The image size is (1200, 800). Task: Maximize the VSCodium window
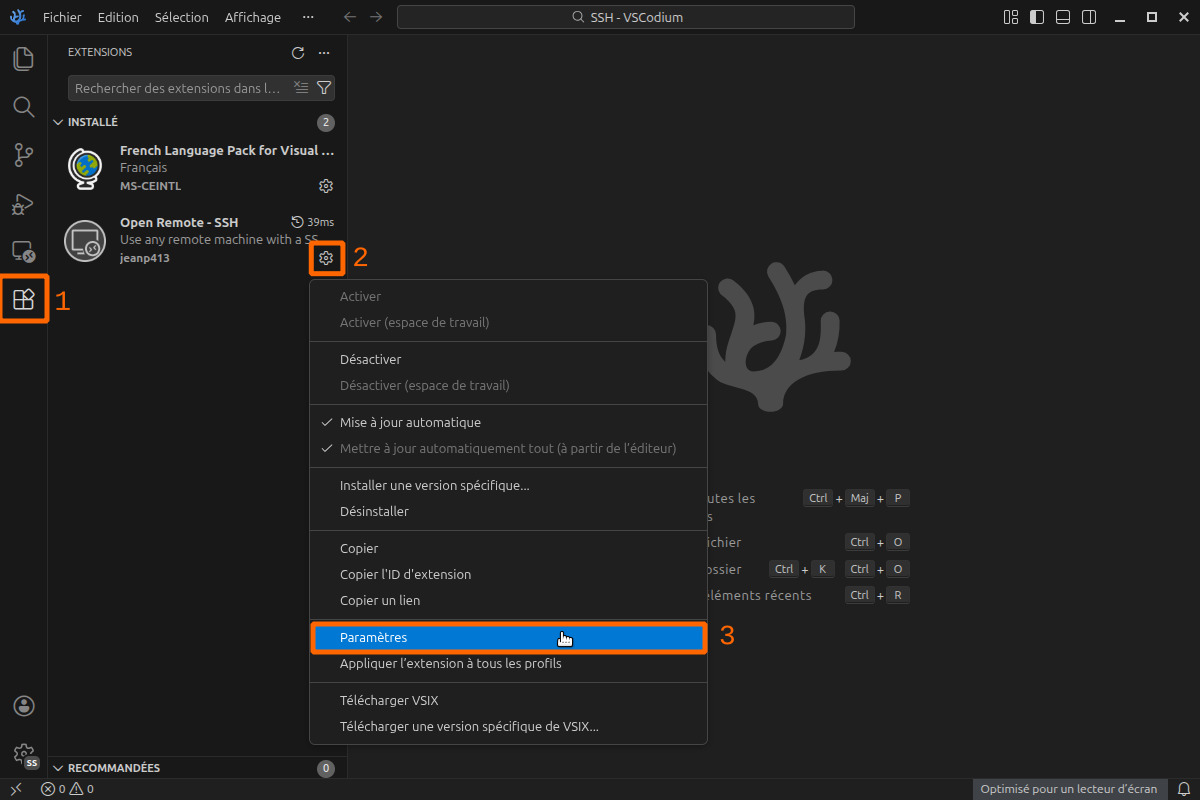[1151, 17]
